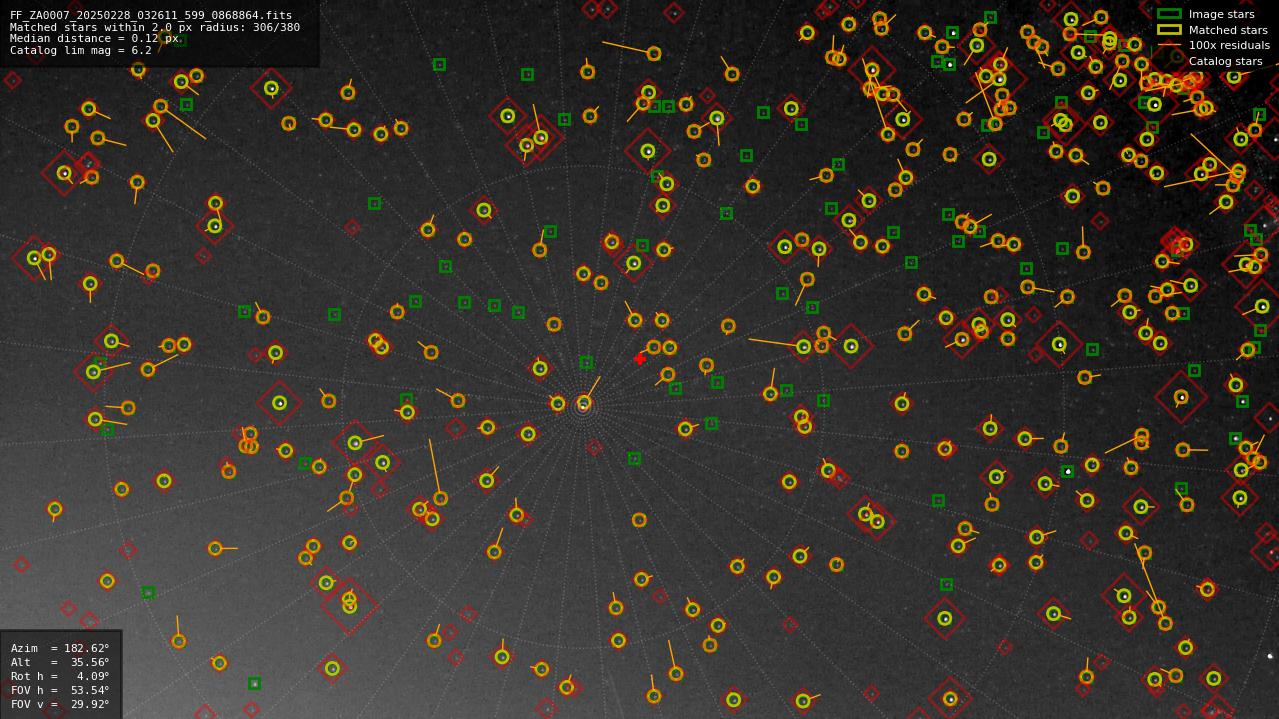Select the FITS filename text

(x=151, y=15)
